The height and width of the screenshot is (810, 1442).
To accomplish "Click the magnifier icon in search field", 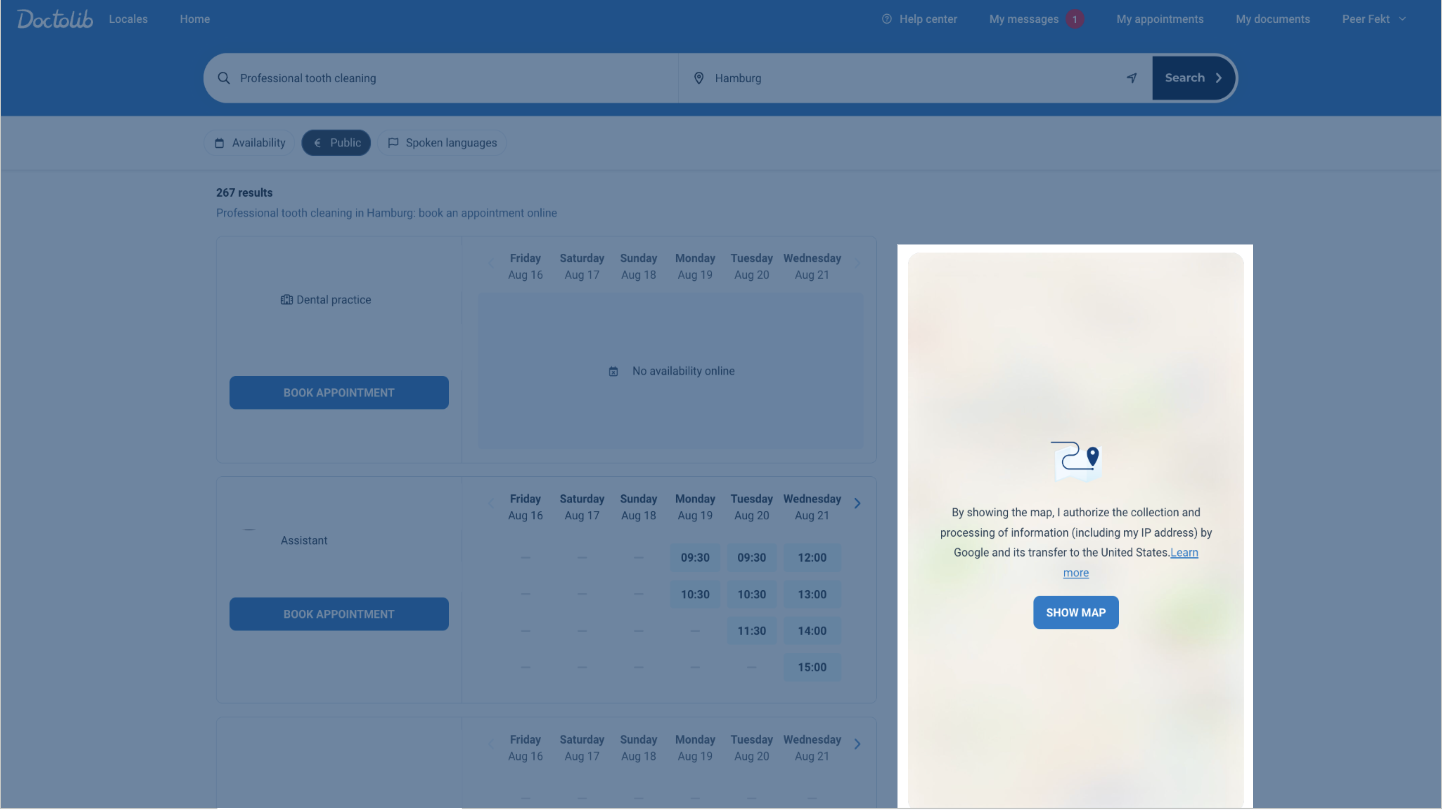I will pyautogui.click(x=224, y=78).
